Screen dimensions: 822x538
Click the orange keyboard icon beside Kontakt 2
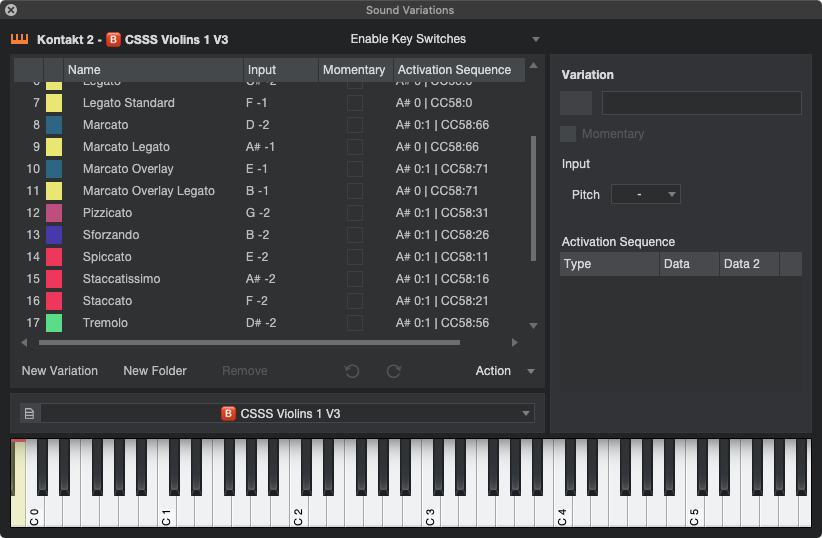click(x=19, y=39)
